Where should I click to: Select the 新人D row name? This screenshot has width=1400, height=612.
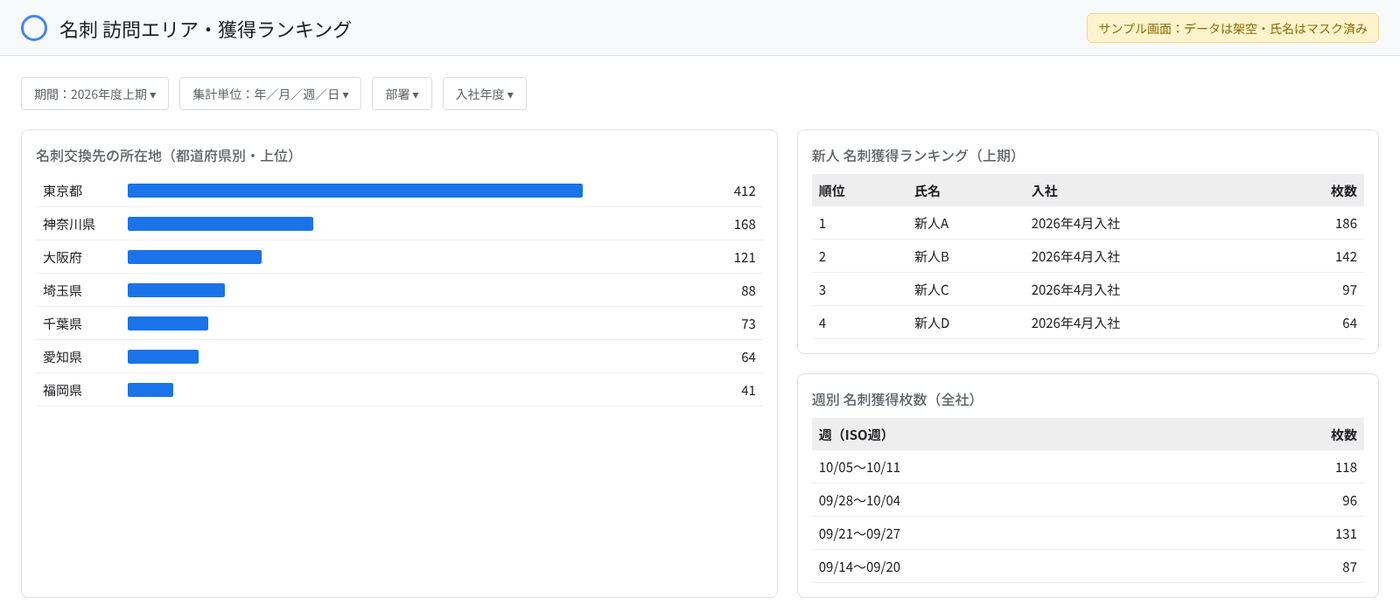tap(931, 323)
